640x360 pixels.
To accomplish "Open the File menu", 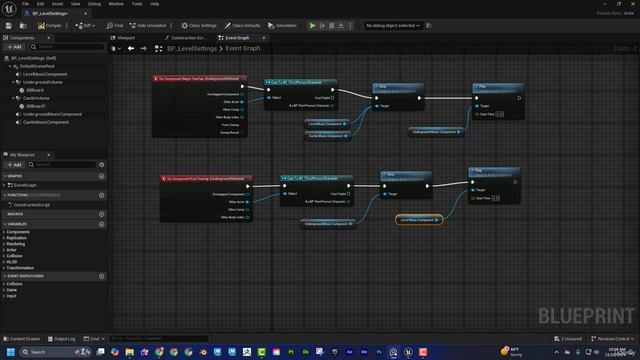I will point(25,4).
